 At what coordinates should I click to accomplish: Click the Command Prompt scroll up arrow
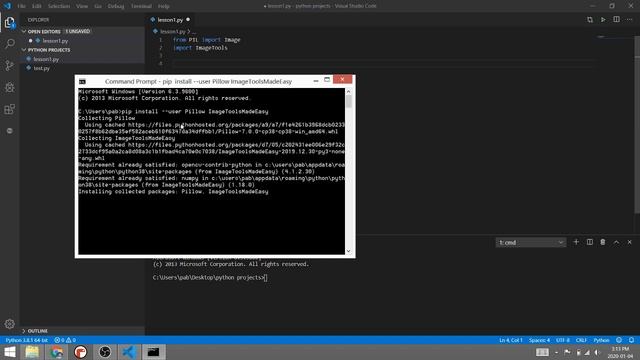[x=349, y=91]
